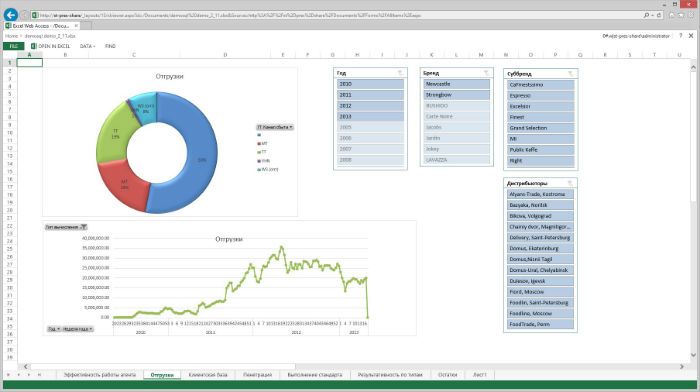Screen dimensions: 700x392
Task: Switch to Остатки sheet tab
Action: coord(447,375)
